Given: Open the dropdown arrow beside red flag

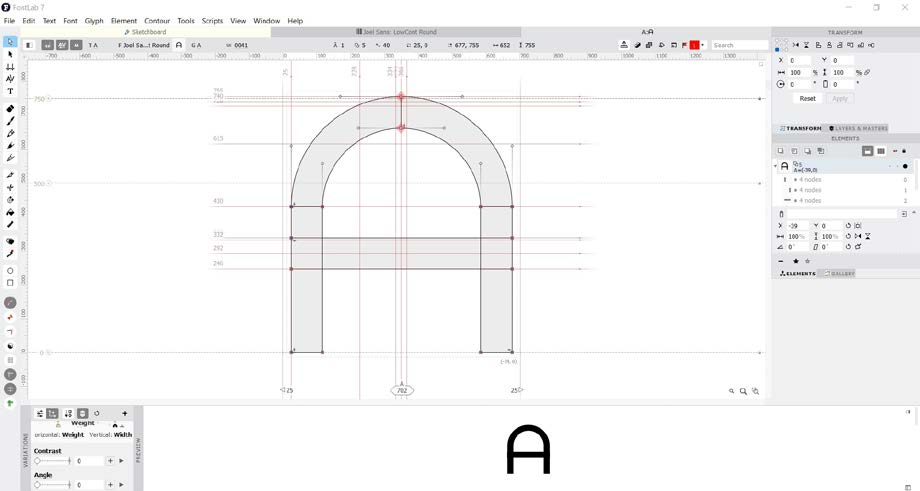Looking at the screenshot, I should [x=702, y=45].
